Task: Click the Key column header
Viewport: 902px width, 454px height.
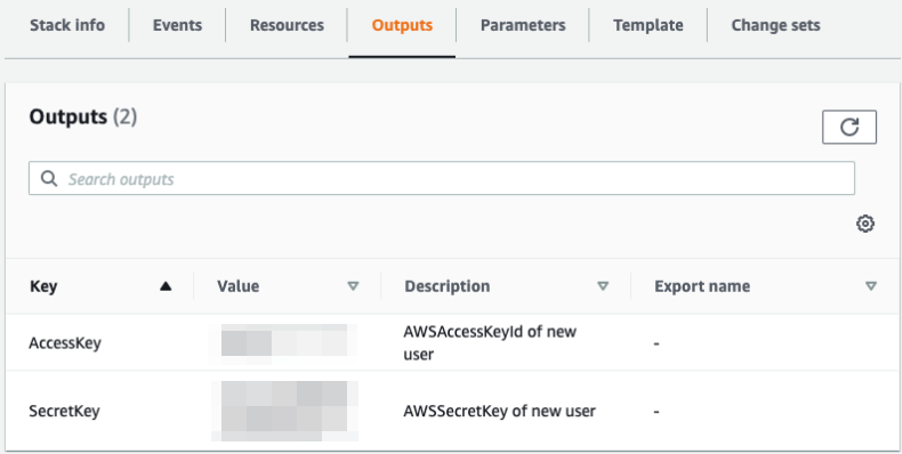Action: pos(44,286)
